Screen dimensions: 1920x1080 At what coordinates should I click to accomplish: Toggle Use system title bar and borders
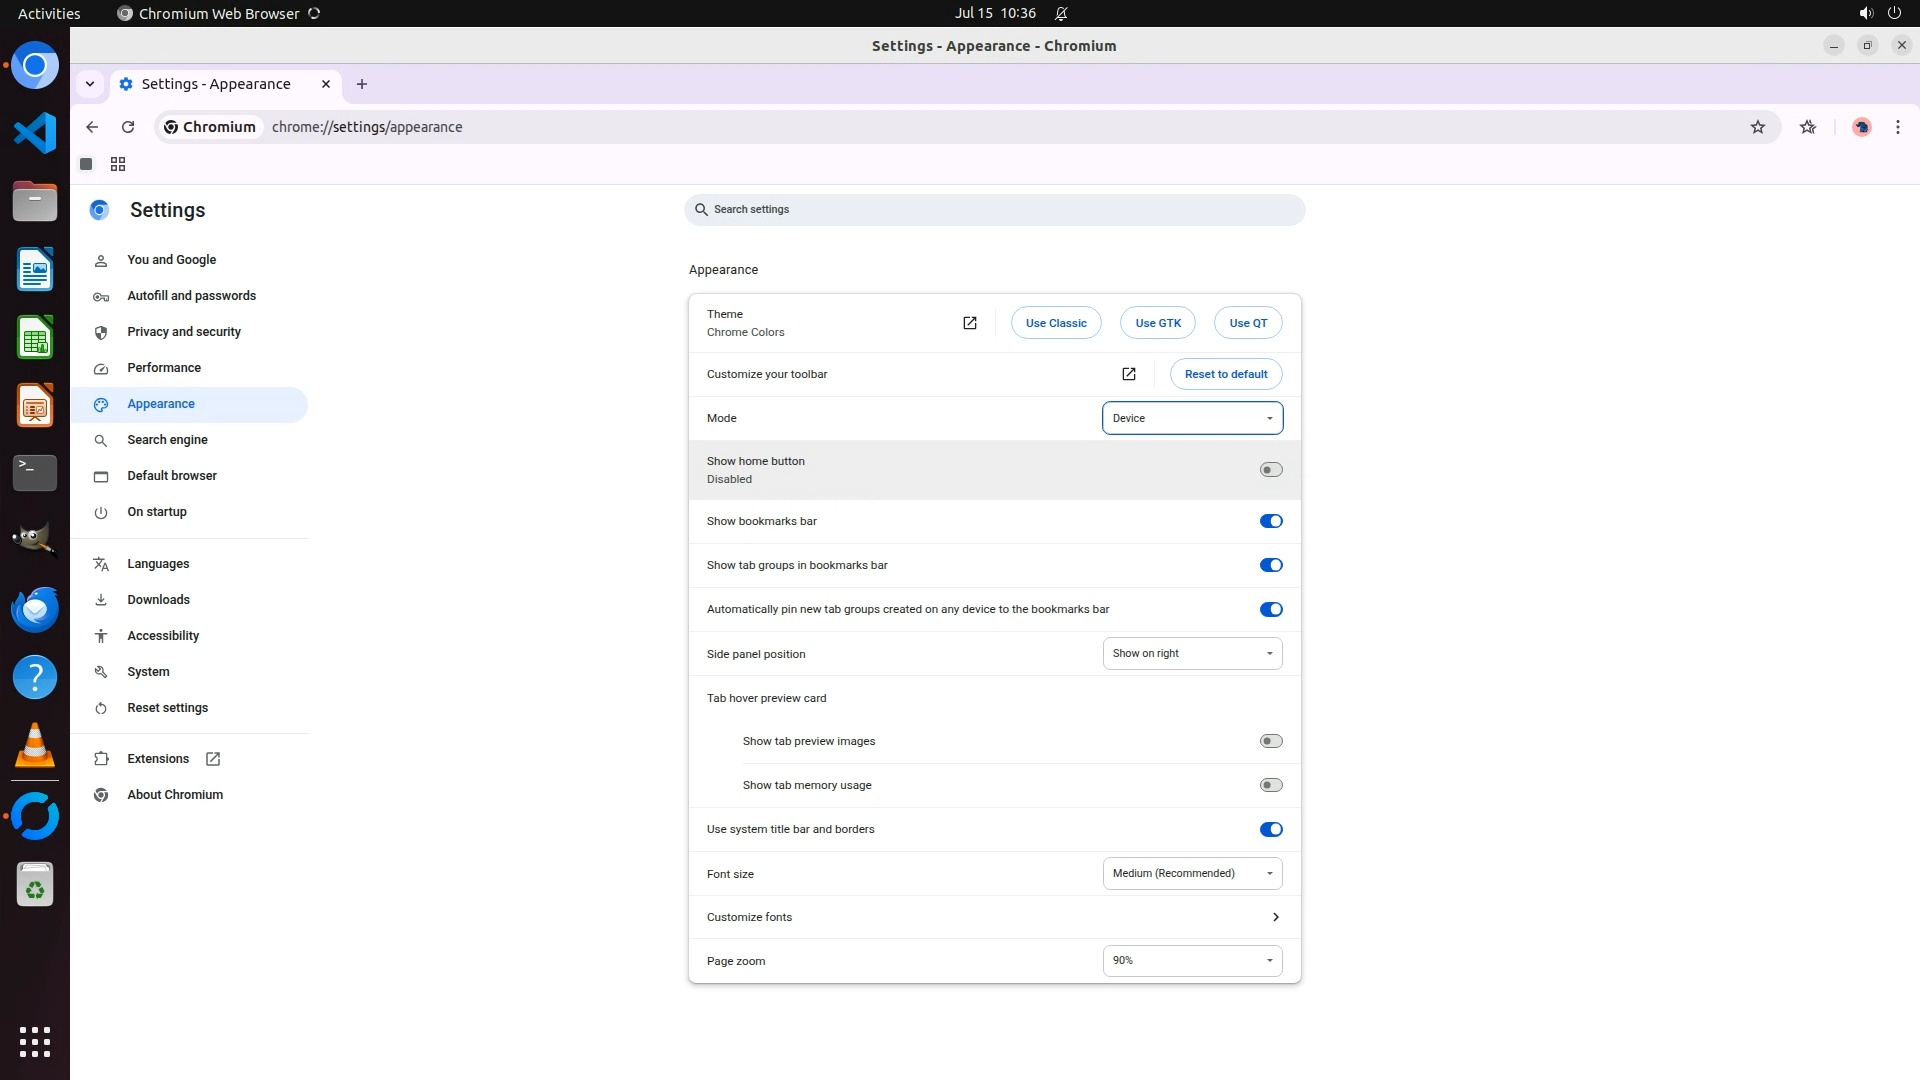[1270, 829]
